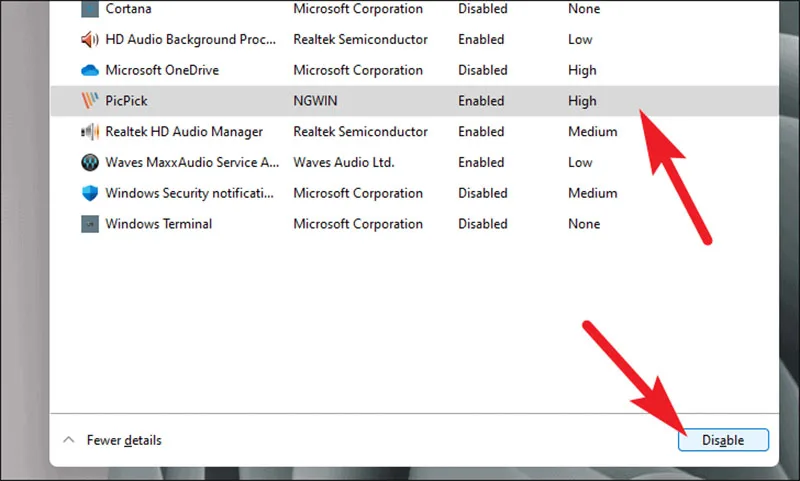The width and height of the screenshot is (800, 481).
Task: Click the Windows Security shield icon
Action: click(x=90, y=193)
